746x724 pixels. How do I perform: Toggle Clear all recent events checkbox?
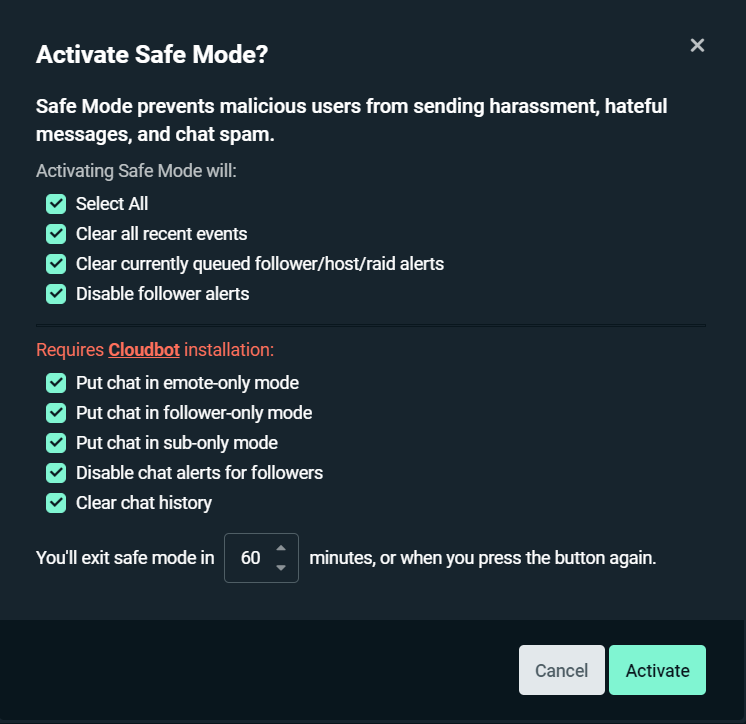click(56, 234)
